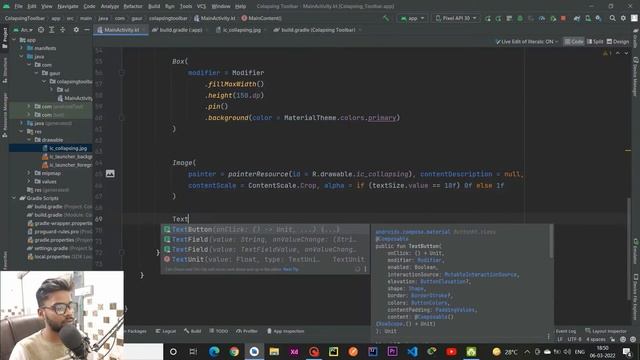Click the red Stop button in toolbar
The image size is (640, 360).
click(x=563, y=18)
